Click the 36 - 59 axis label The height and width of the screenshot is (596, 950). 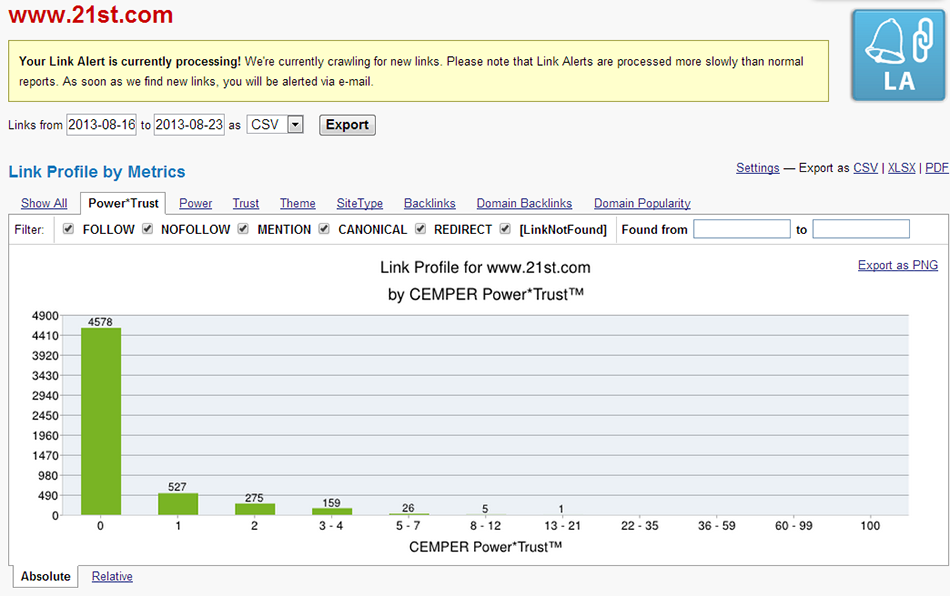click(717, 526)
